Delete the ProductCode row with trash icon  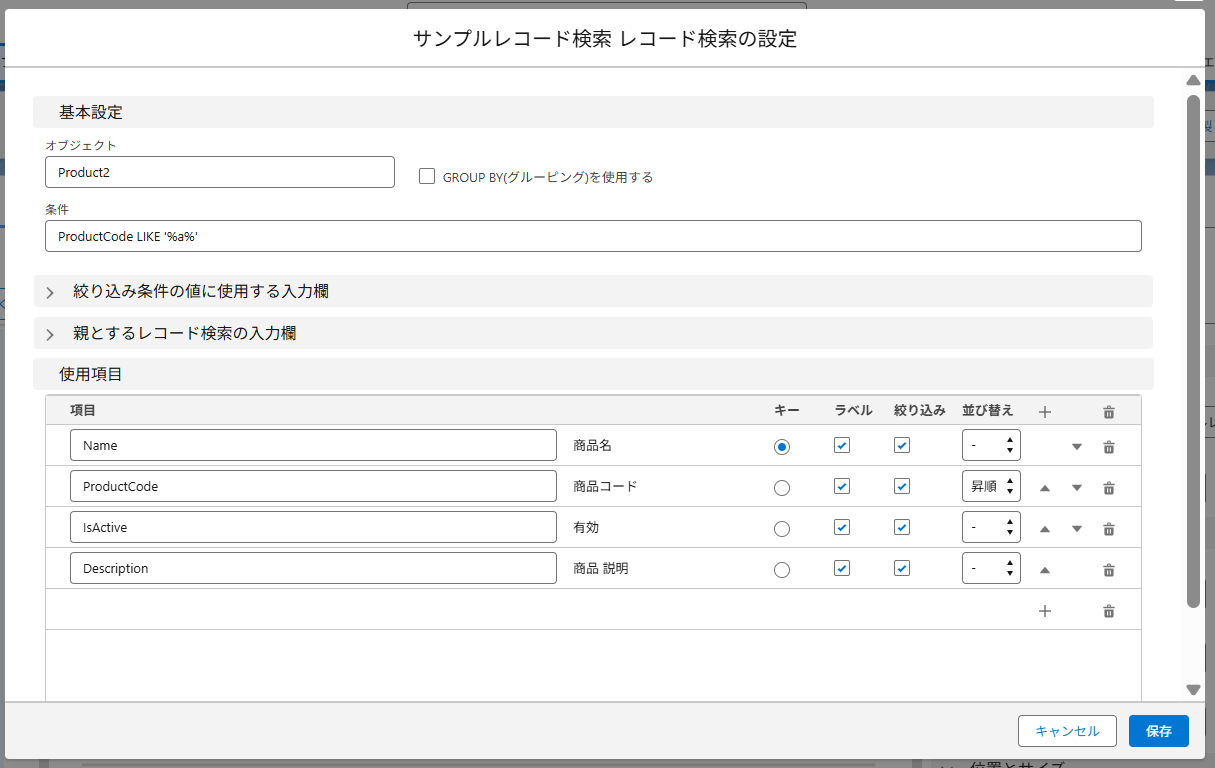[1108, 488]
